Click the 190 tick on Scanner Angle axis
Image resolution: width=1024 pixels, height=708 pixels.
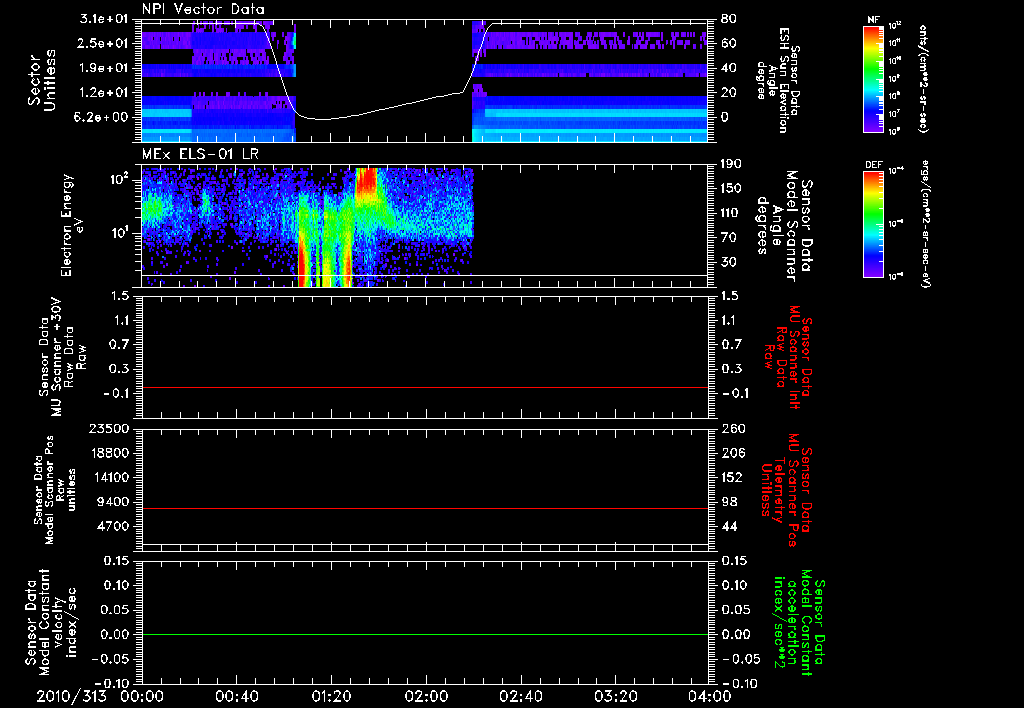(731, 164)
